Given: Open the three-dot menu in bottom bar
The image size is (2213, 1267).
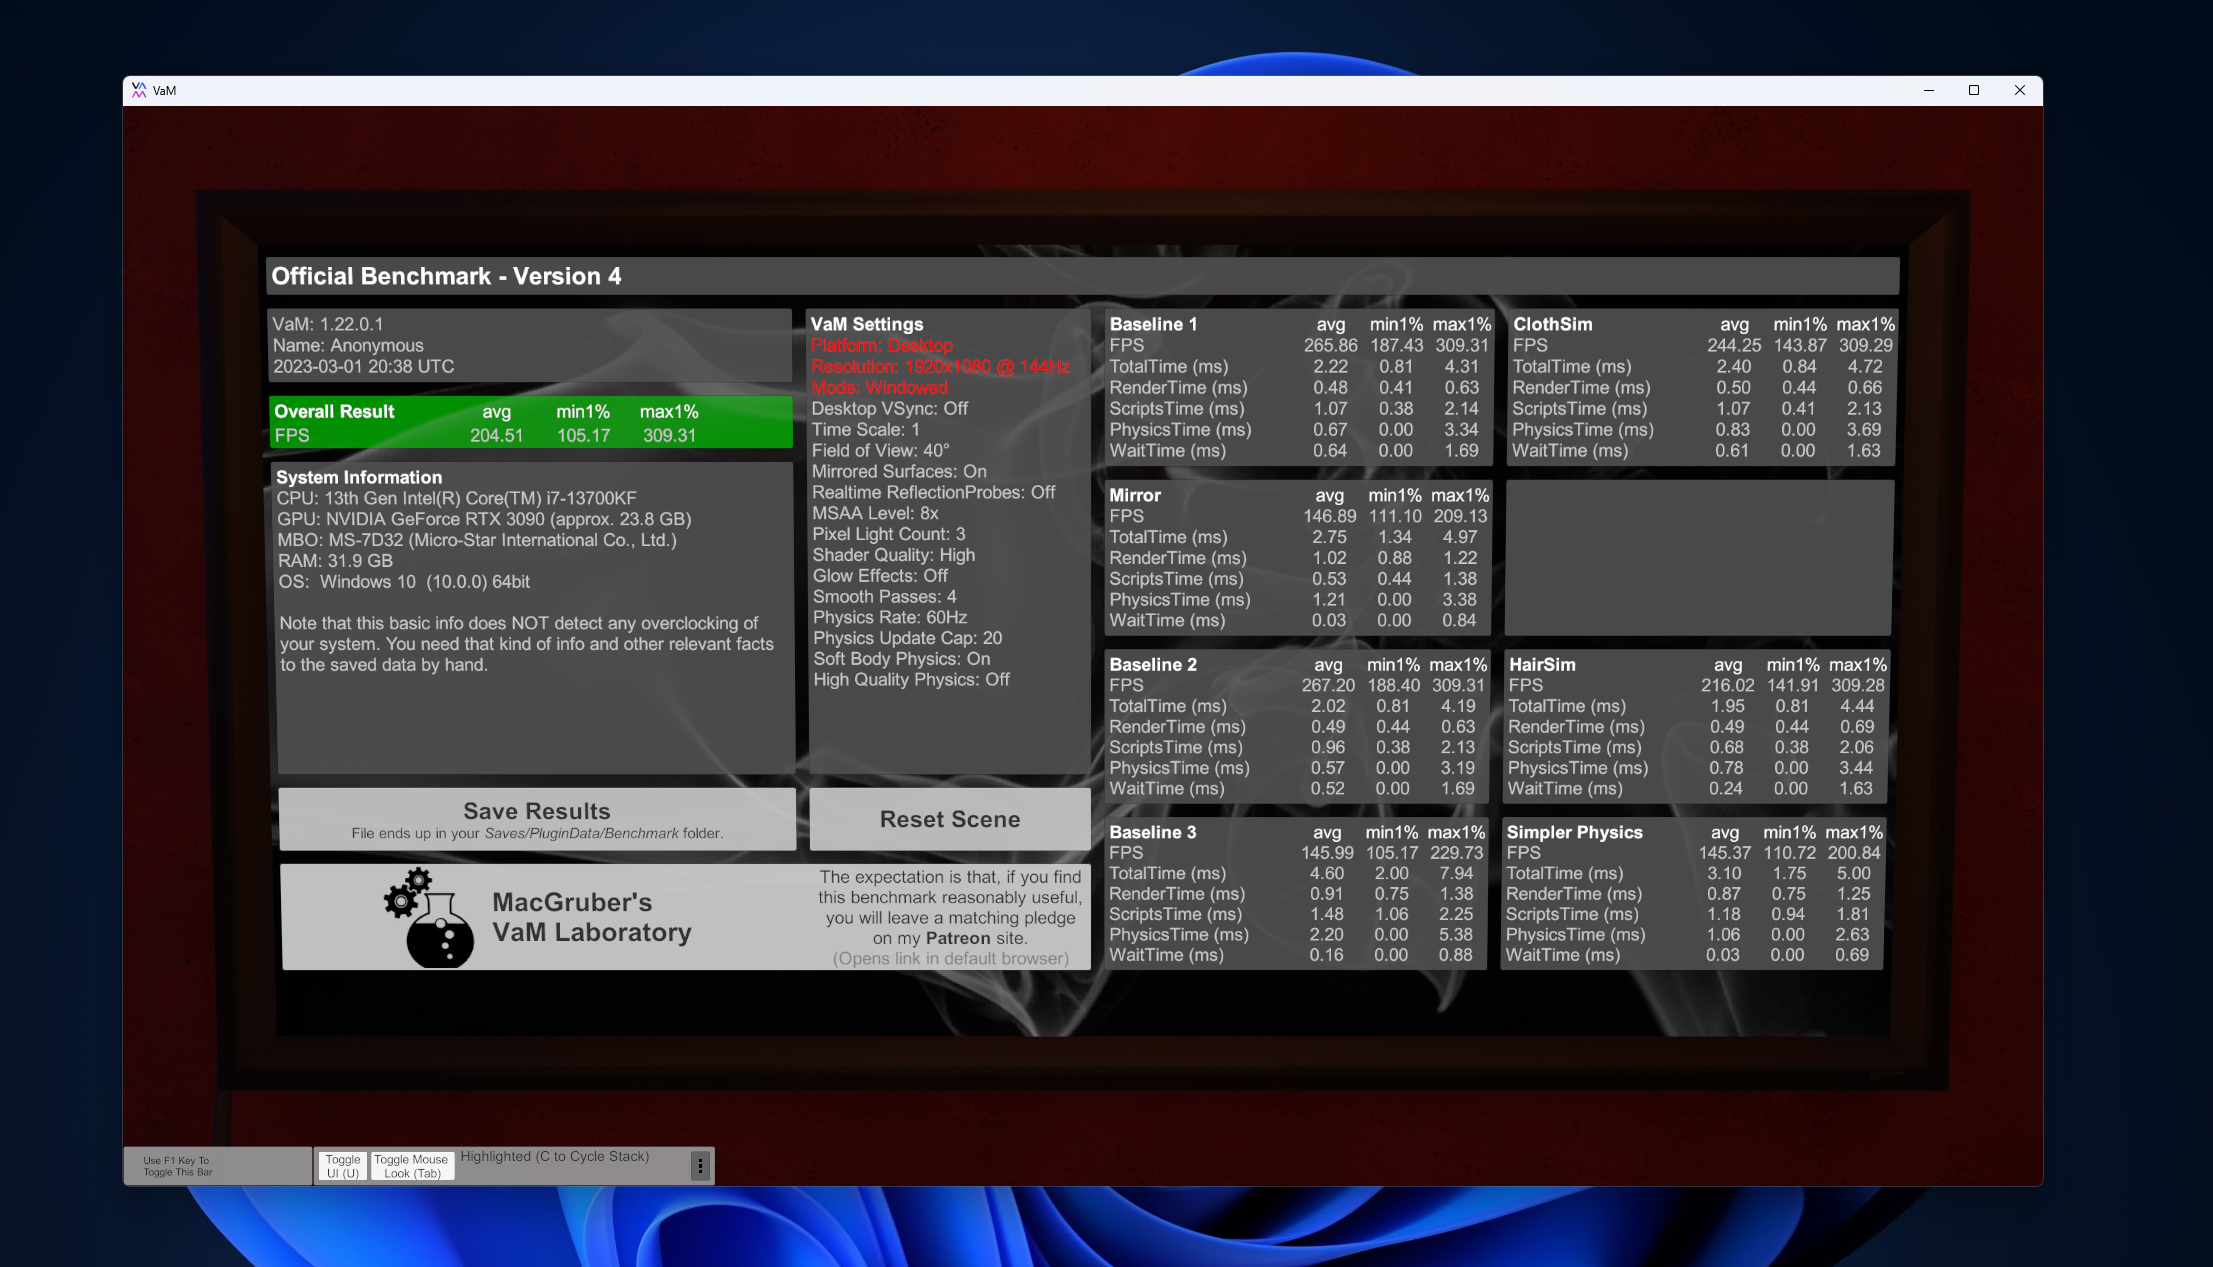Looking at the screenshot, I should point(700,1165).
